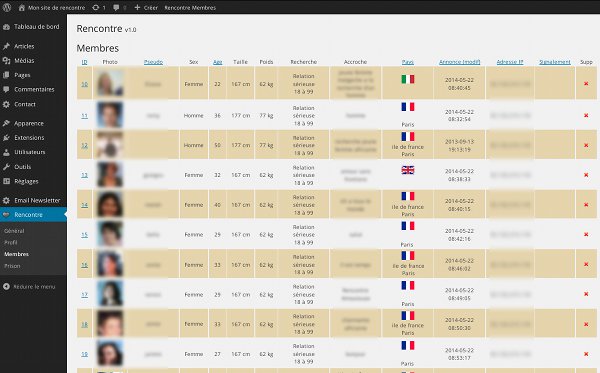
Task: Click the French flag in member 11 row
Action: (x=408, y=107)
